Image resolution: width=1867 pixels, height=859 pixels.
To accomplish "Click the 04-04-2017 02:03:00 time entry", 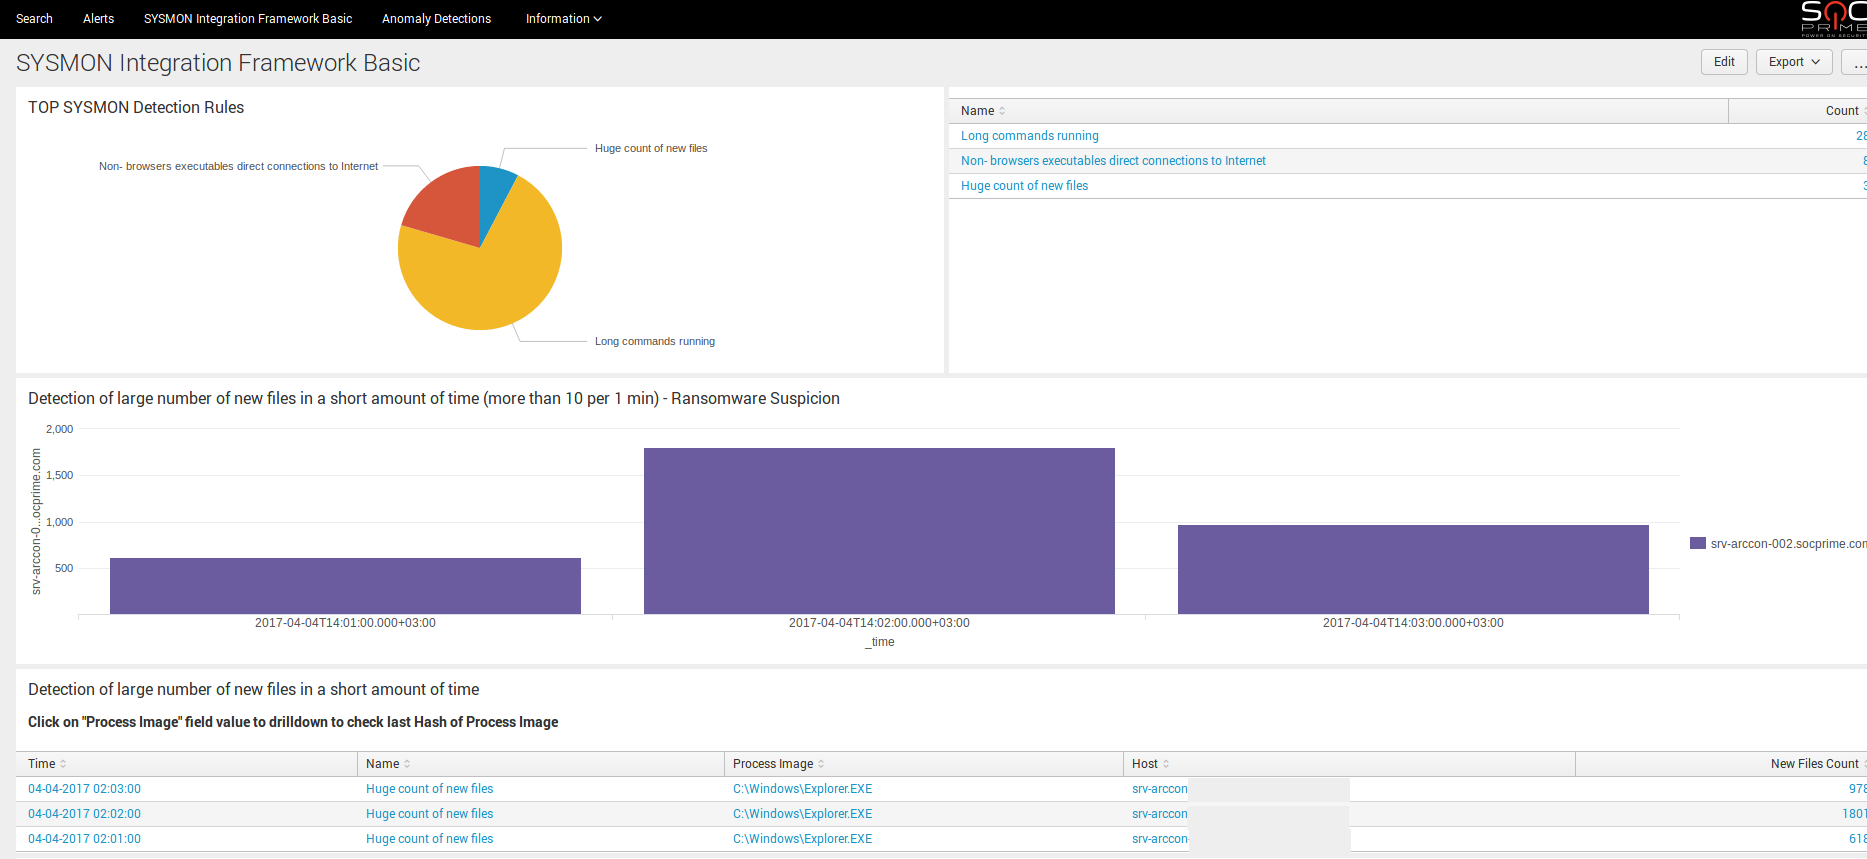I will coord(84,789).
